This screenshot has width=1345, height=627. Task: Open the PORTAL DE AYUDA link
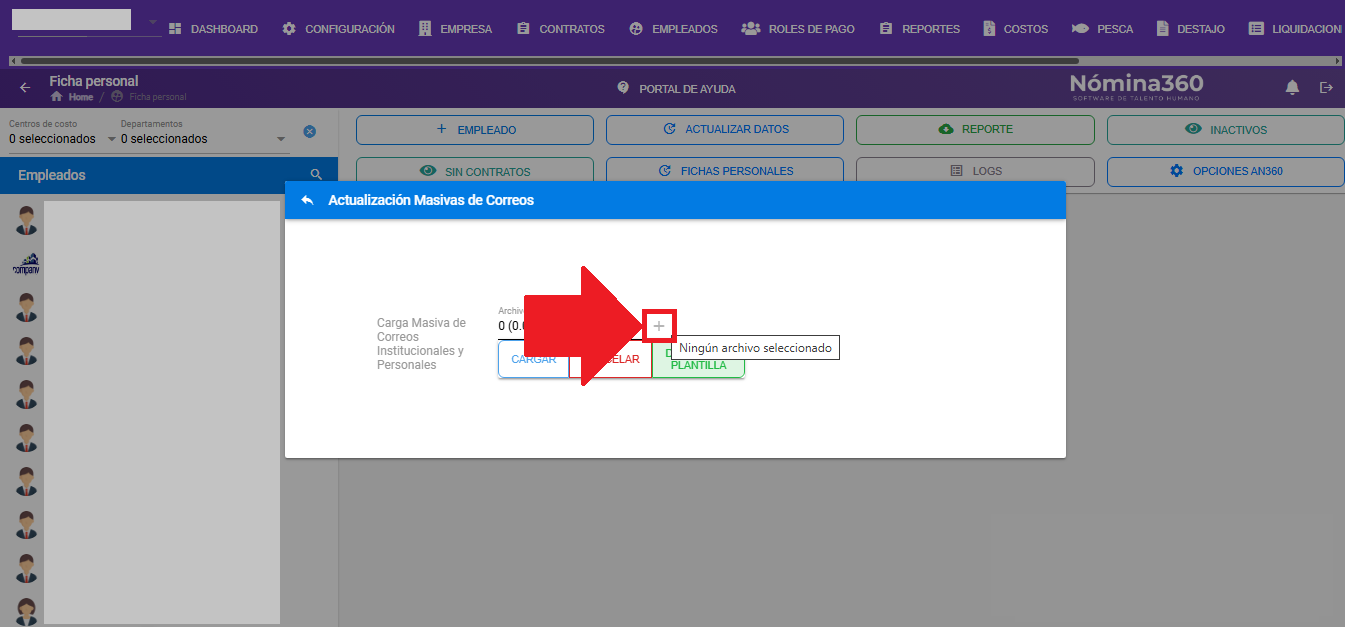(x=676, y=89)
